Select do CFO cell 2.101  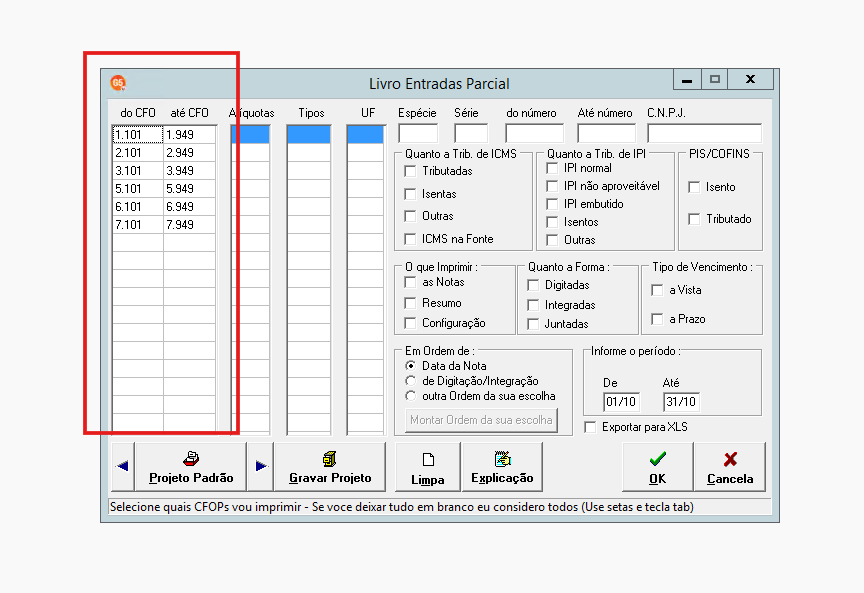point(138,153)
